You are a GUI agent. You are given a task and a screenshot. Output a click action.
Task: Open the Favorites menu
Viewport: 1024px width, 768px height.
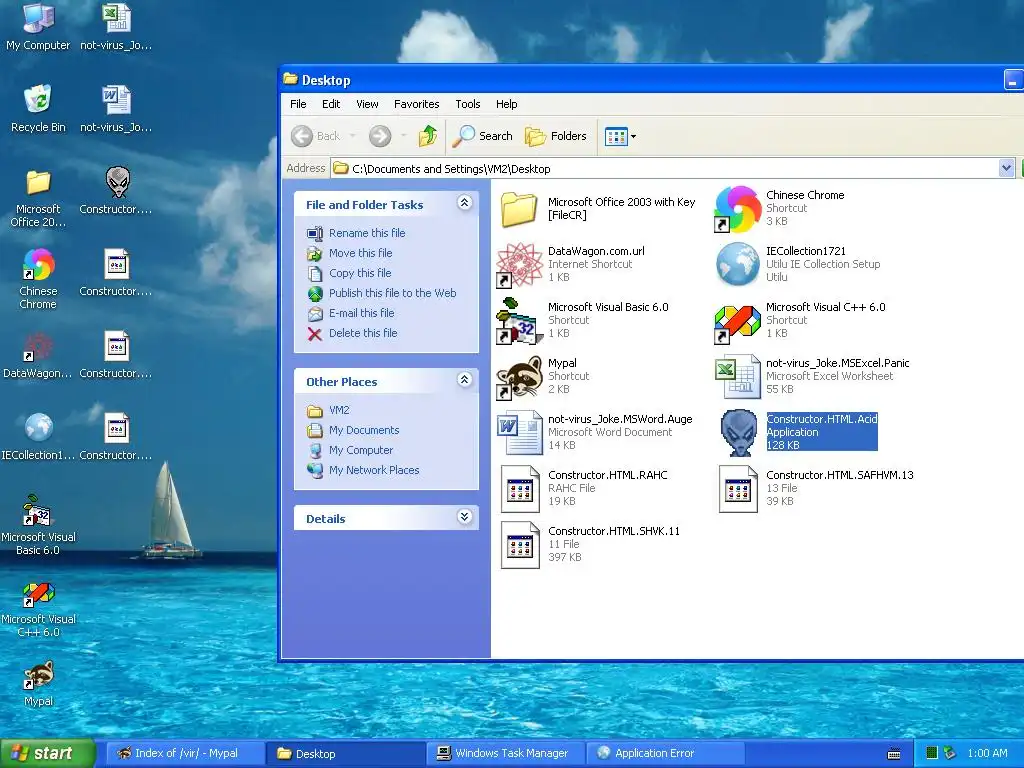[417, 104]
